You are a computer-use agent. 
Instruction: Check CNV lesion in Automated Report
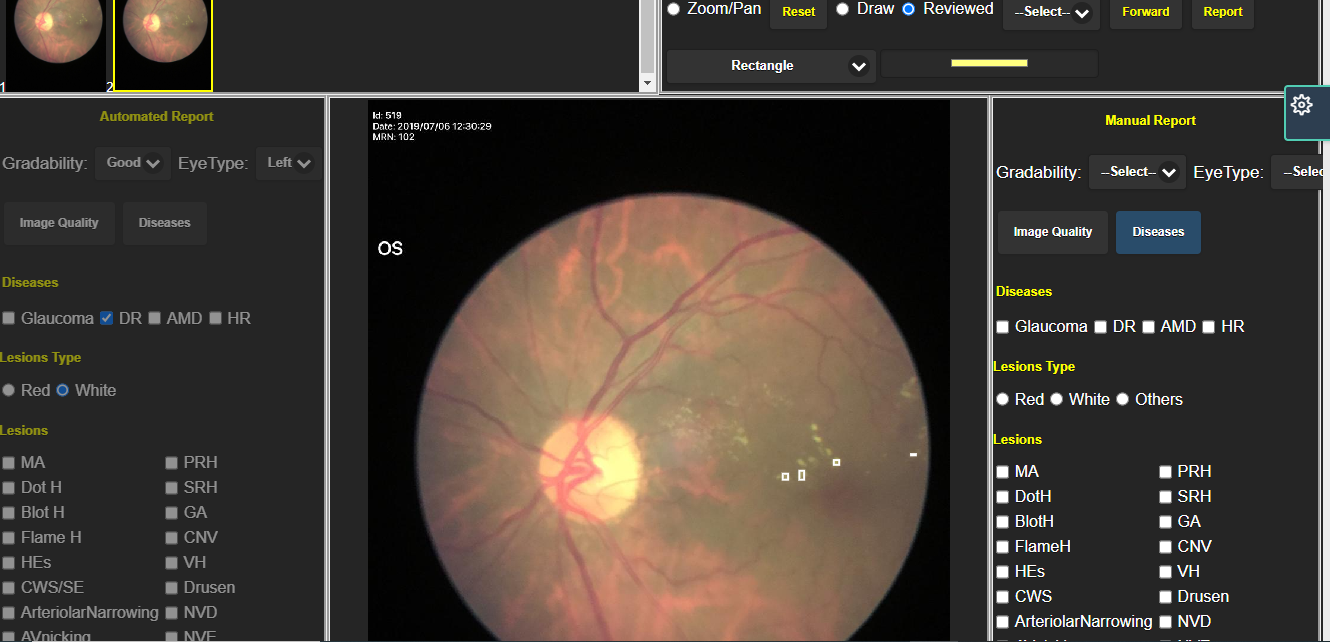pos(172,538)
